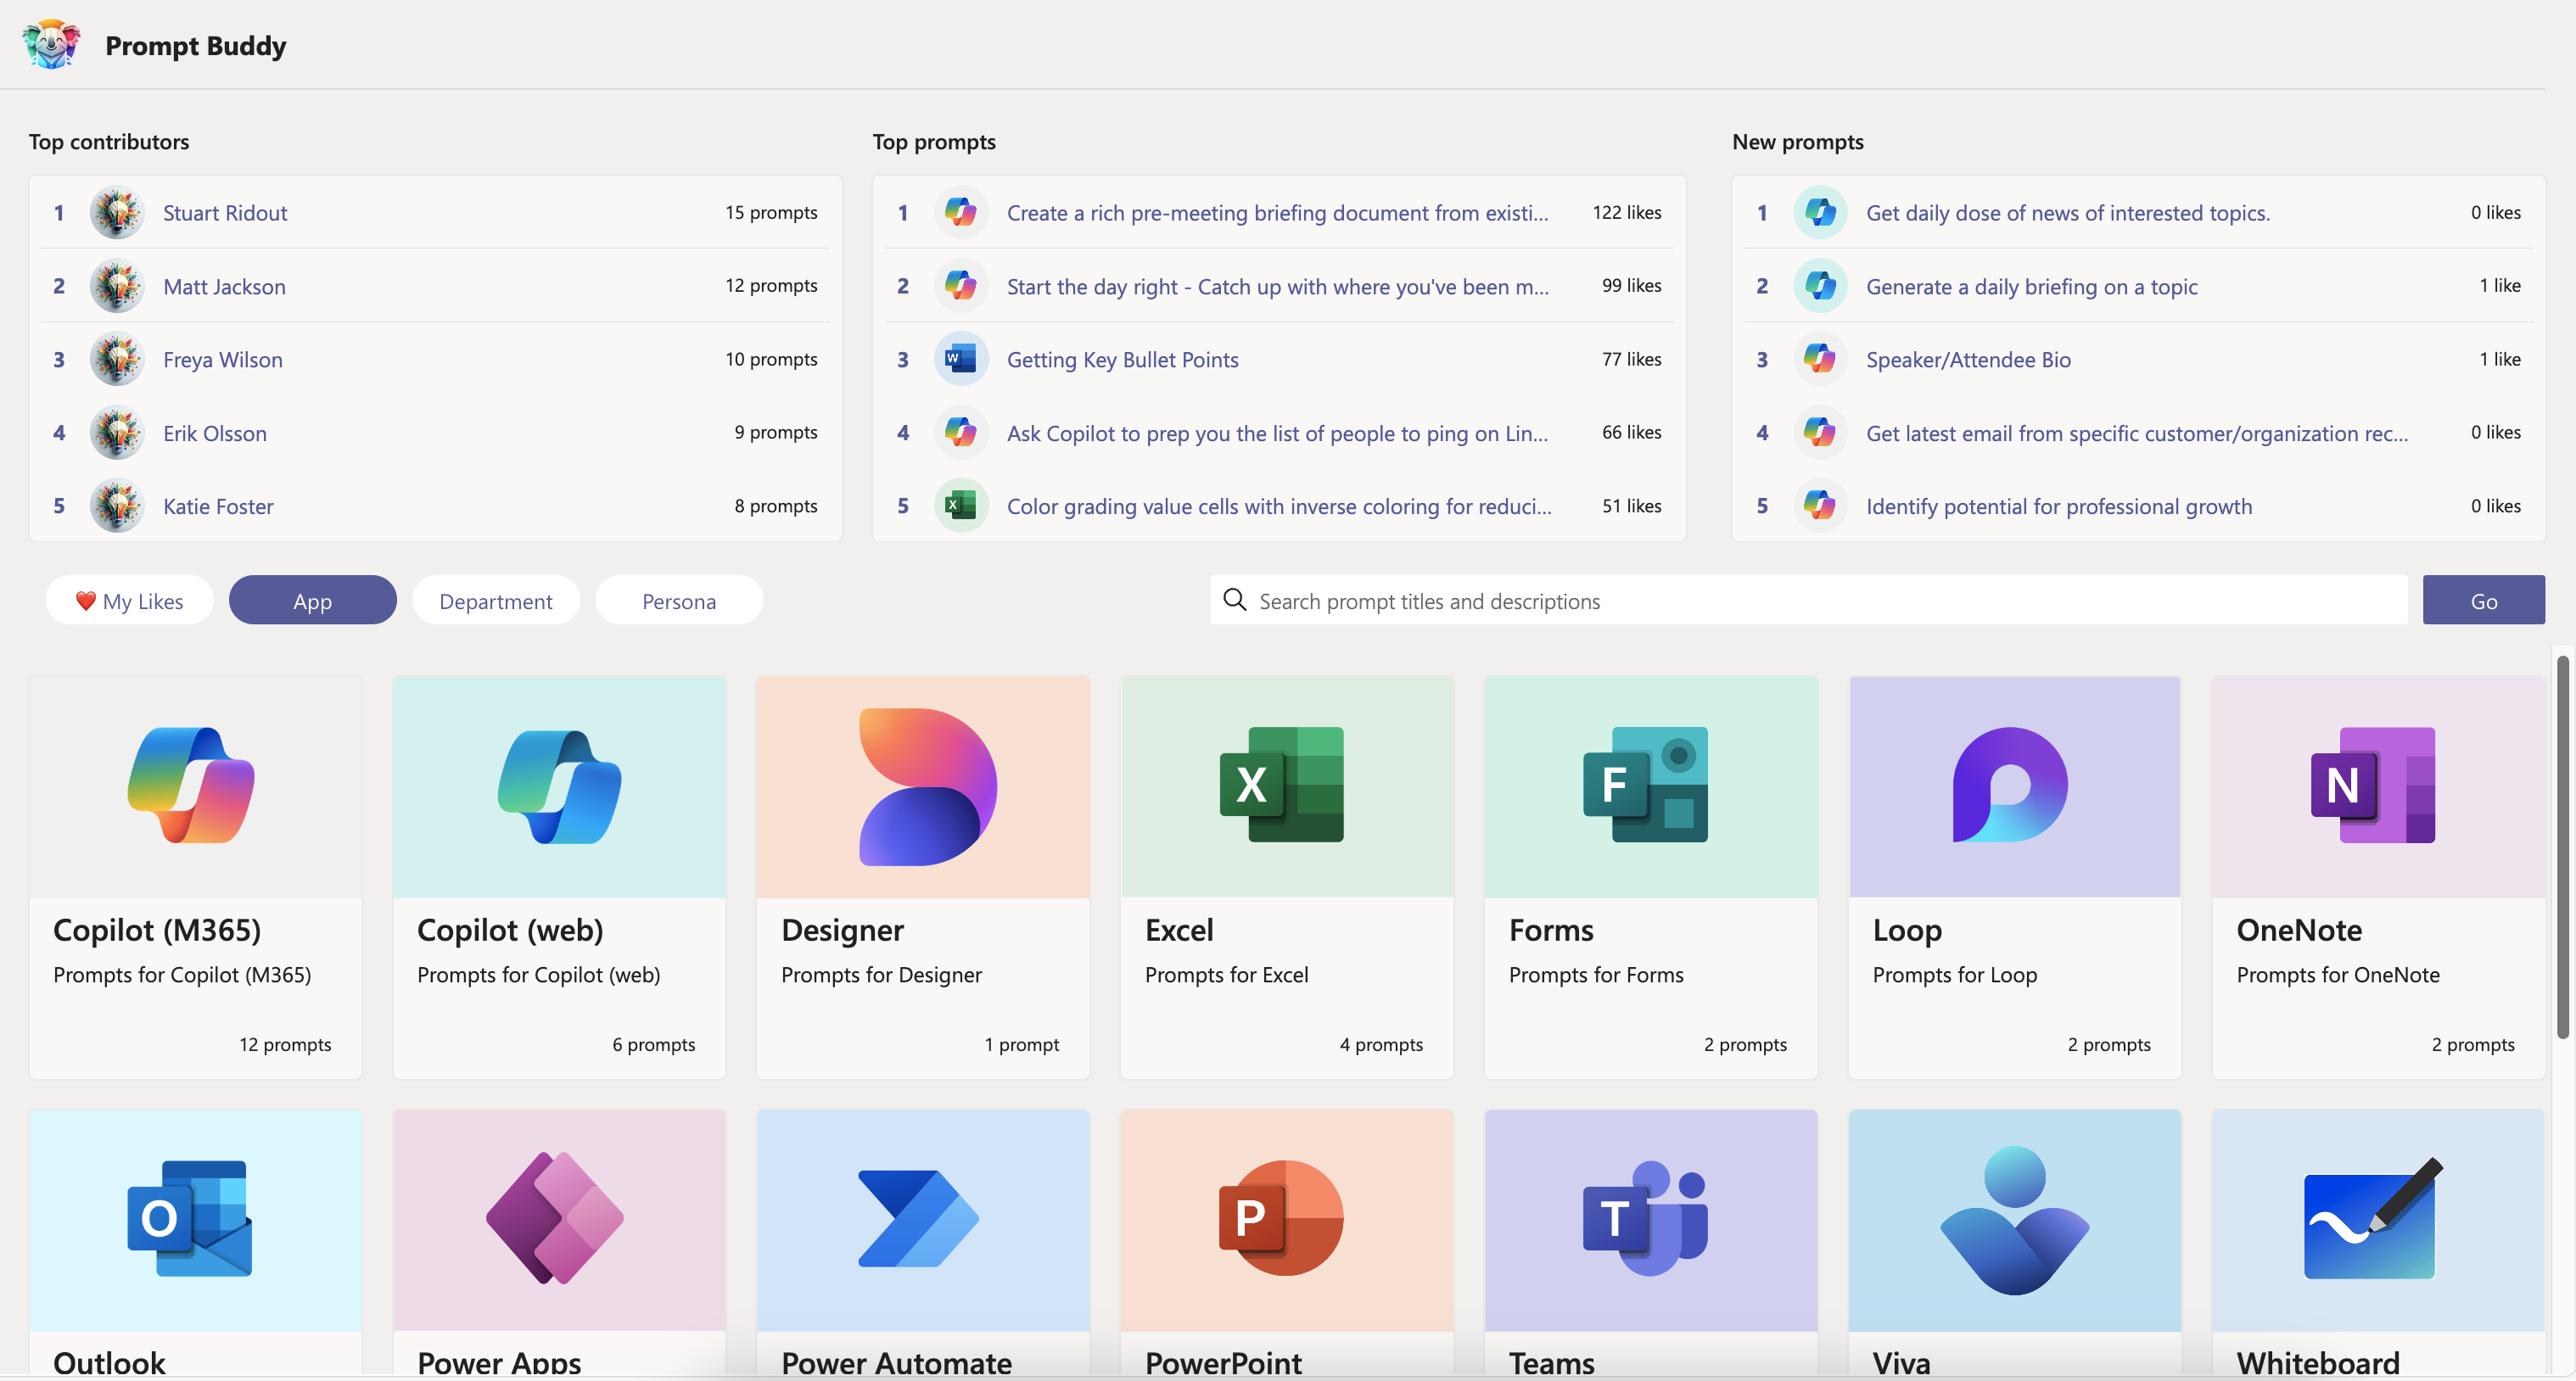Focus the search prompt titles field

[x=1808, y=601]
